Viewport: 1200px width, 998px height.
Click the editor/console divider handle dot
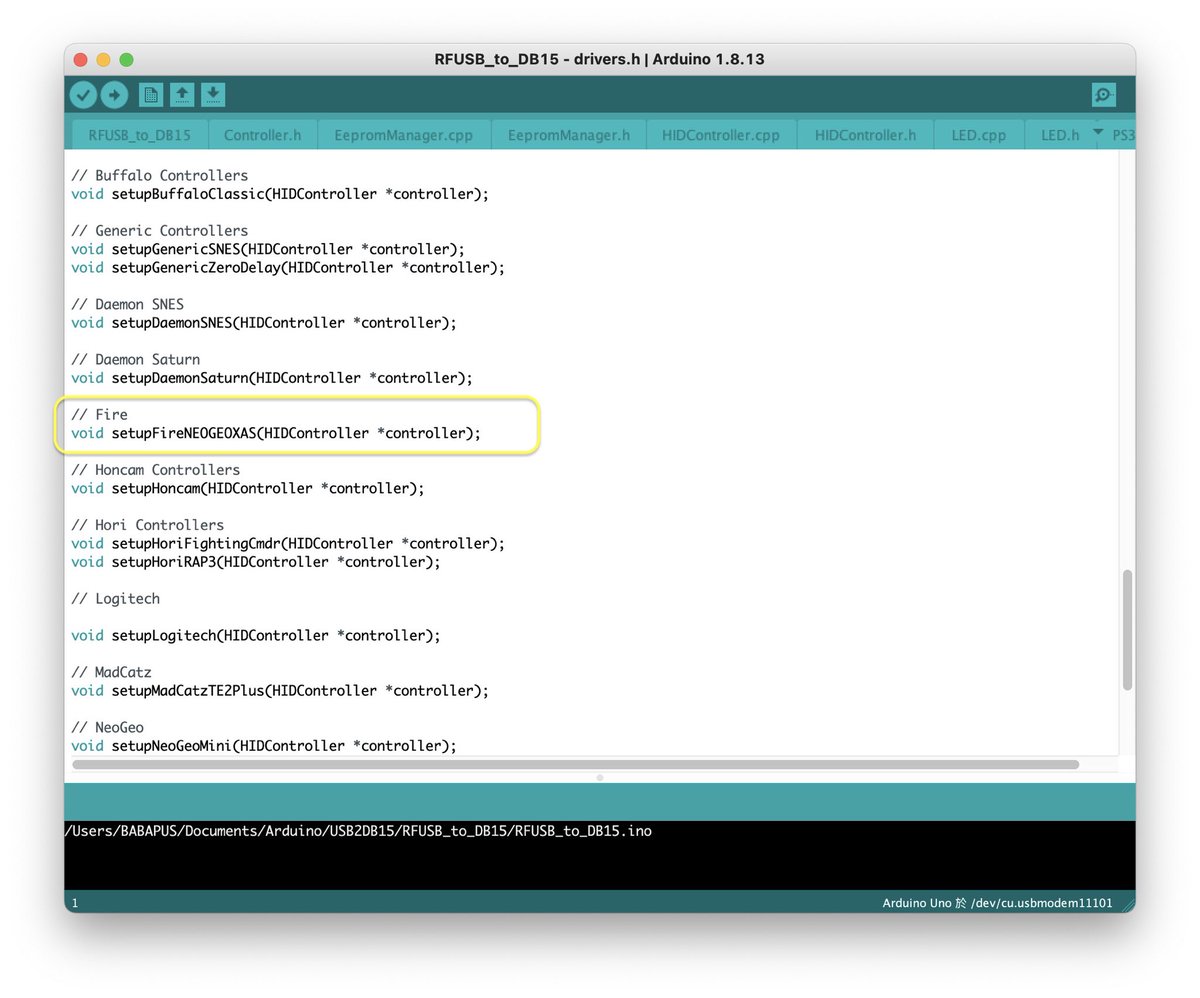pyautogui.click(x=600, y=777)
